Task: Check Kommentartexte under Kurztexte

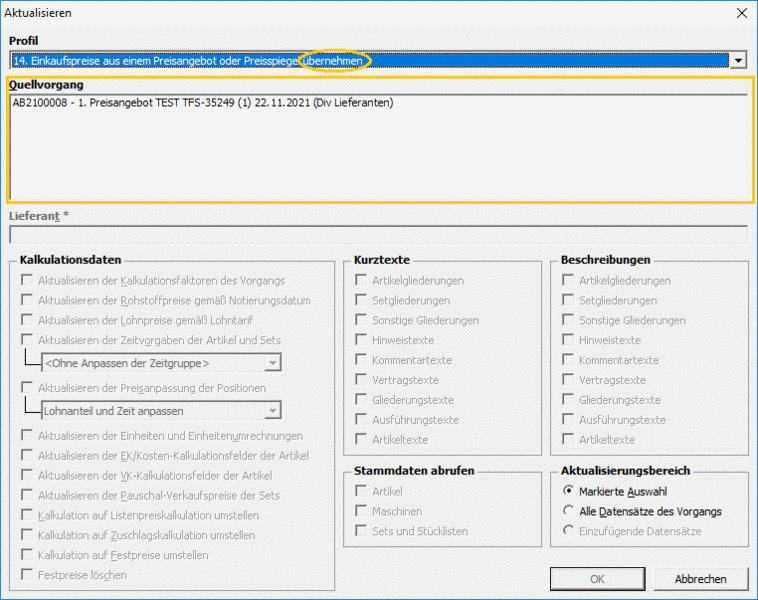Action: [361, 359]
